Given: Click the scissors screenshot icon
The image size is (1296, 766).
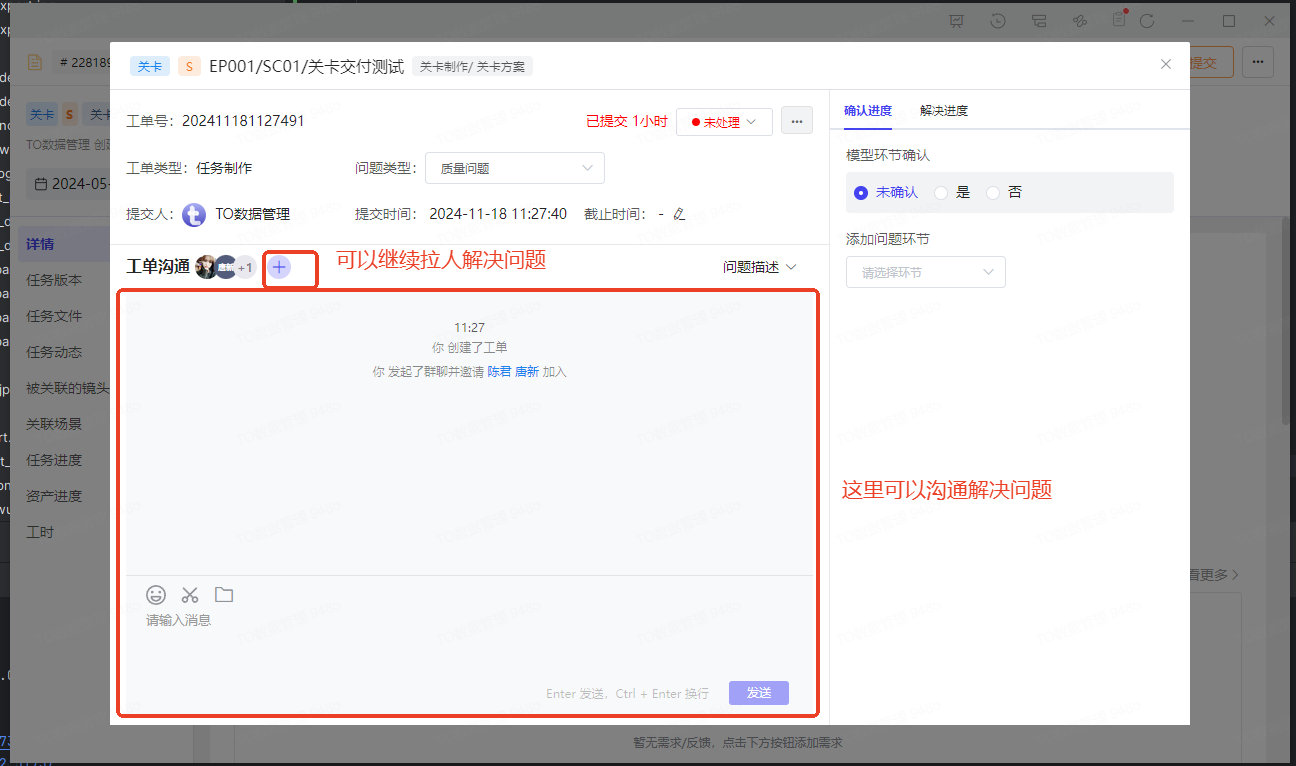Looking at the screenshot, I should (x=190, y=595).
